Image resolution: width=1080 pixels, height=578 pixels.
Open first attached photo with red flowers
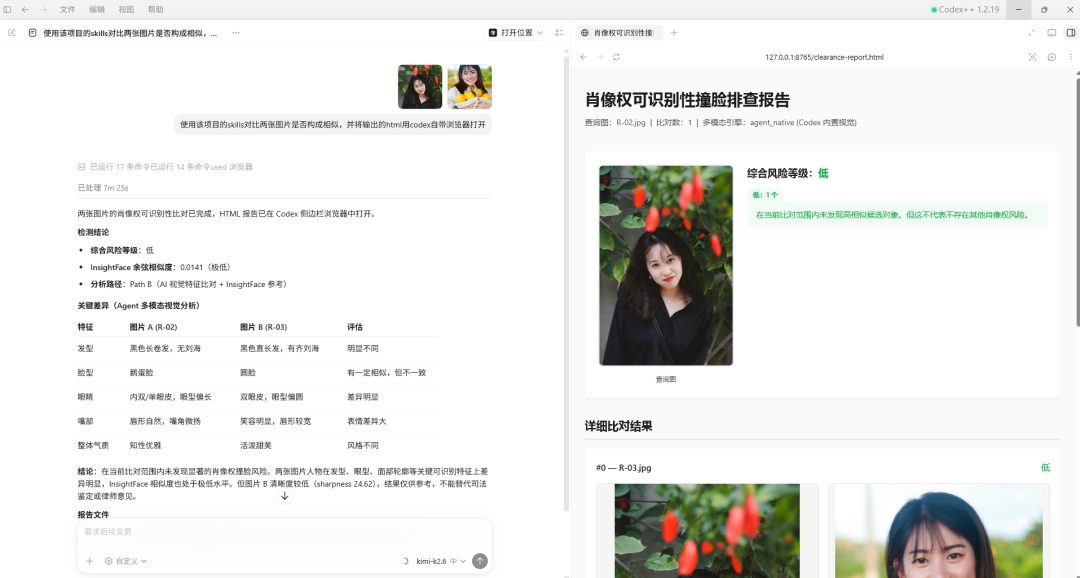click(x=420, y=87)
